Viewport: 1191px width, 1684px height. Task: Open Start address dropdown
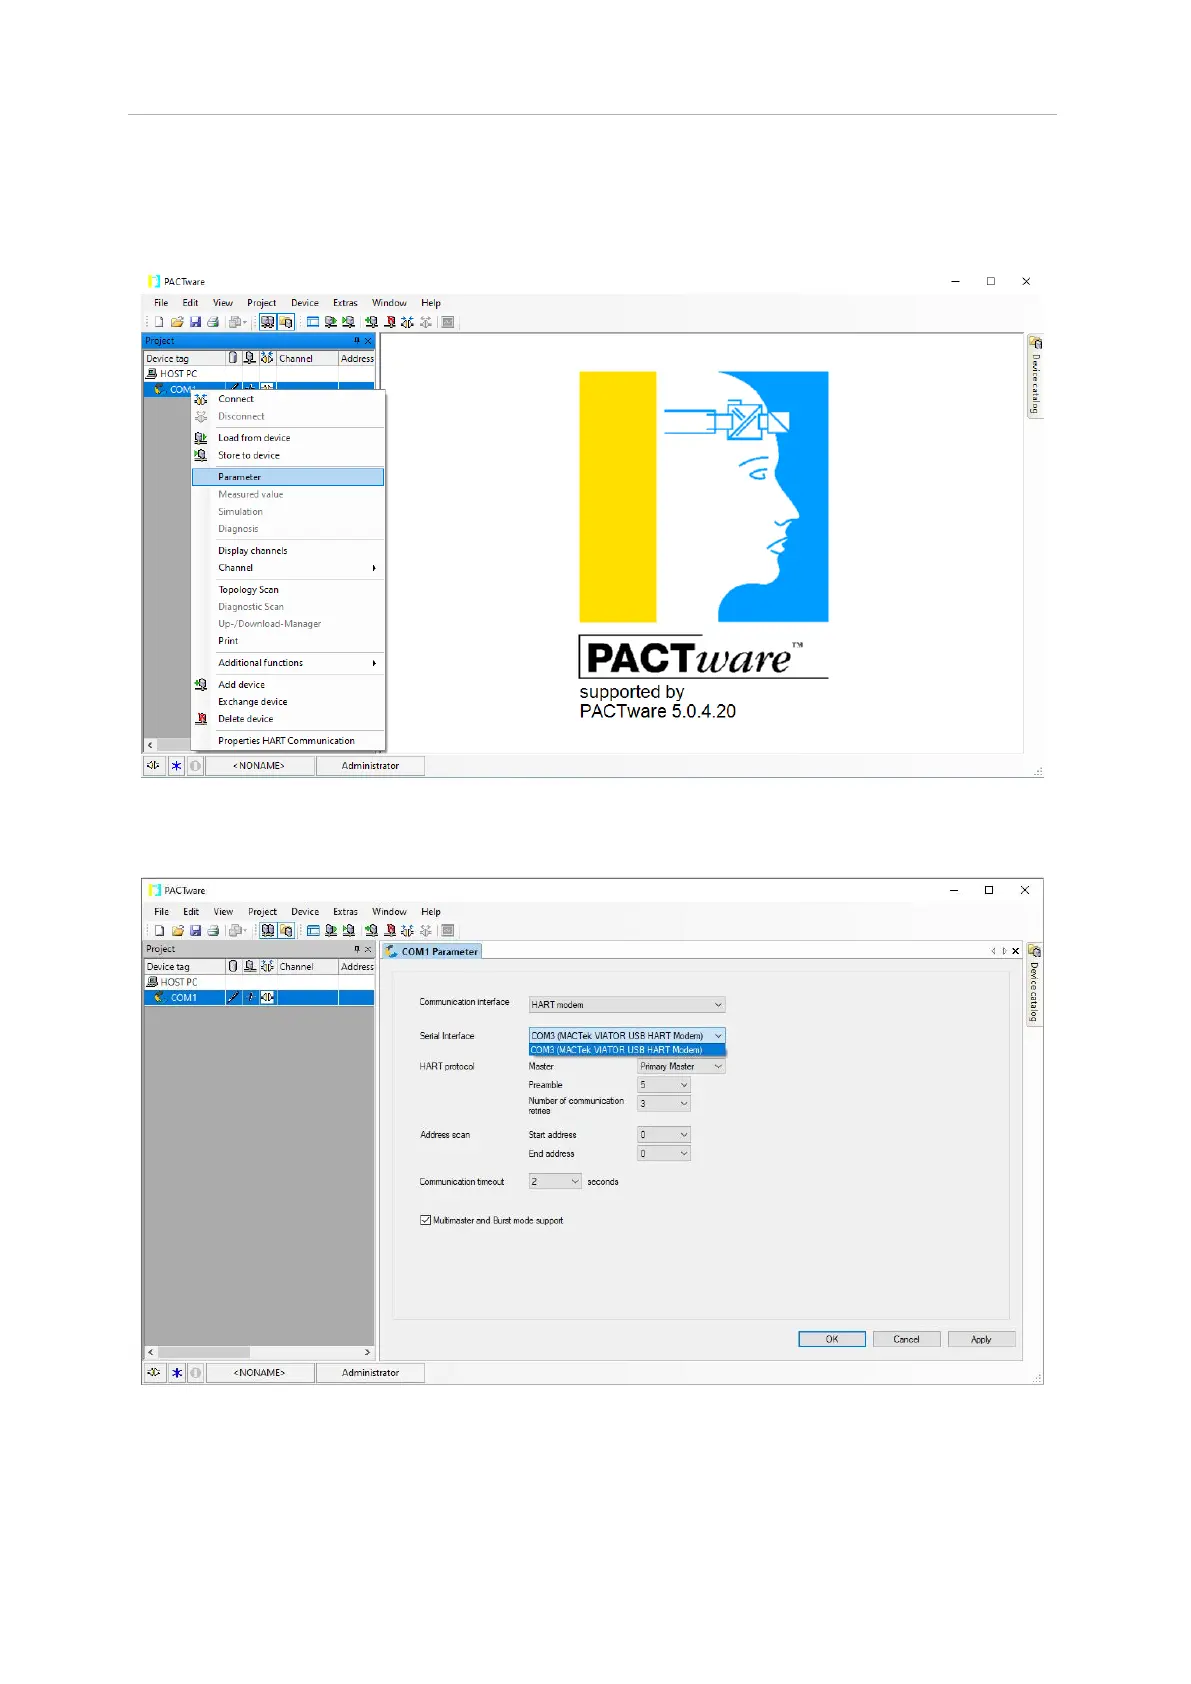[664, 1135]
